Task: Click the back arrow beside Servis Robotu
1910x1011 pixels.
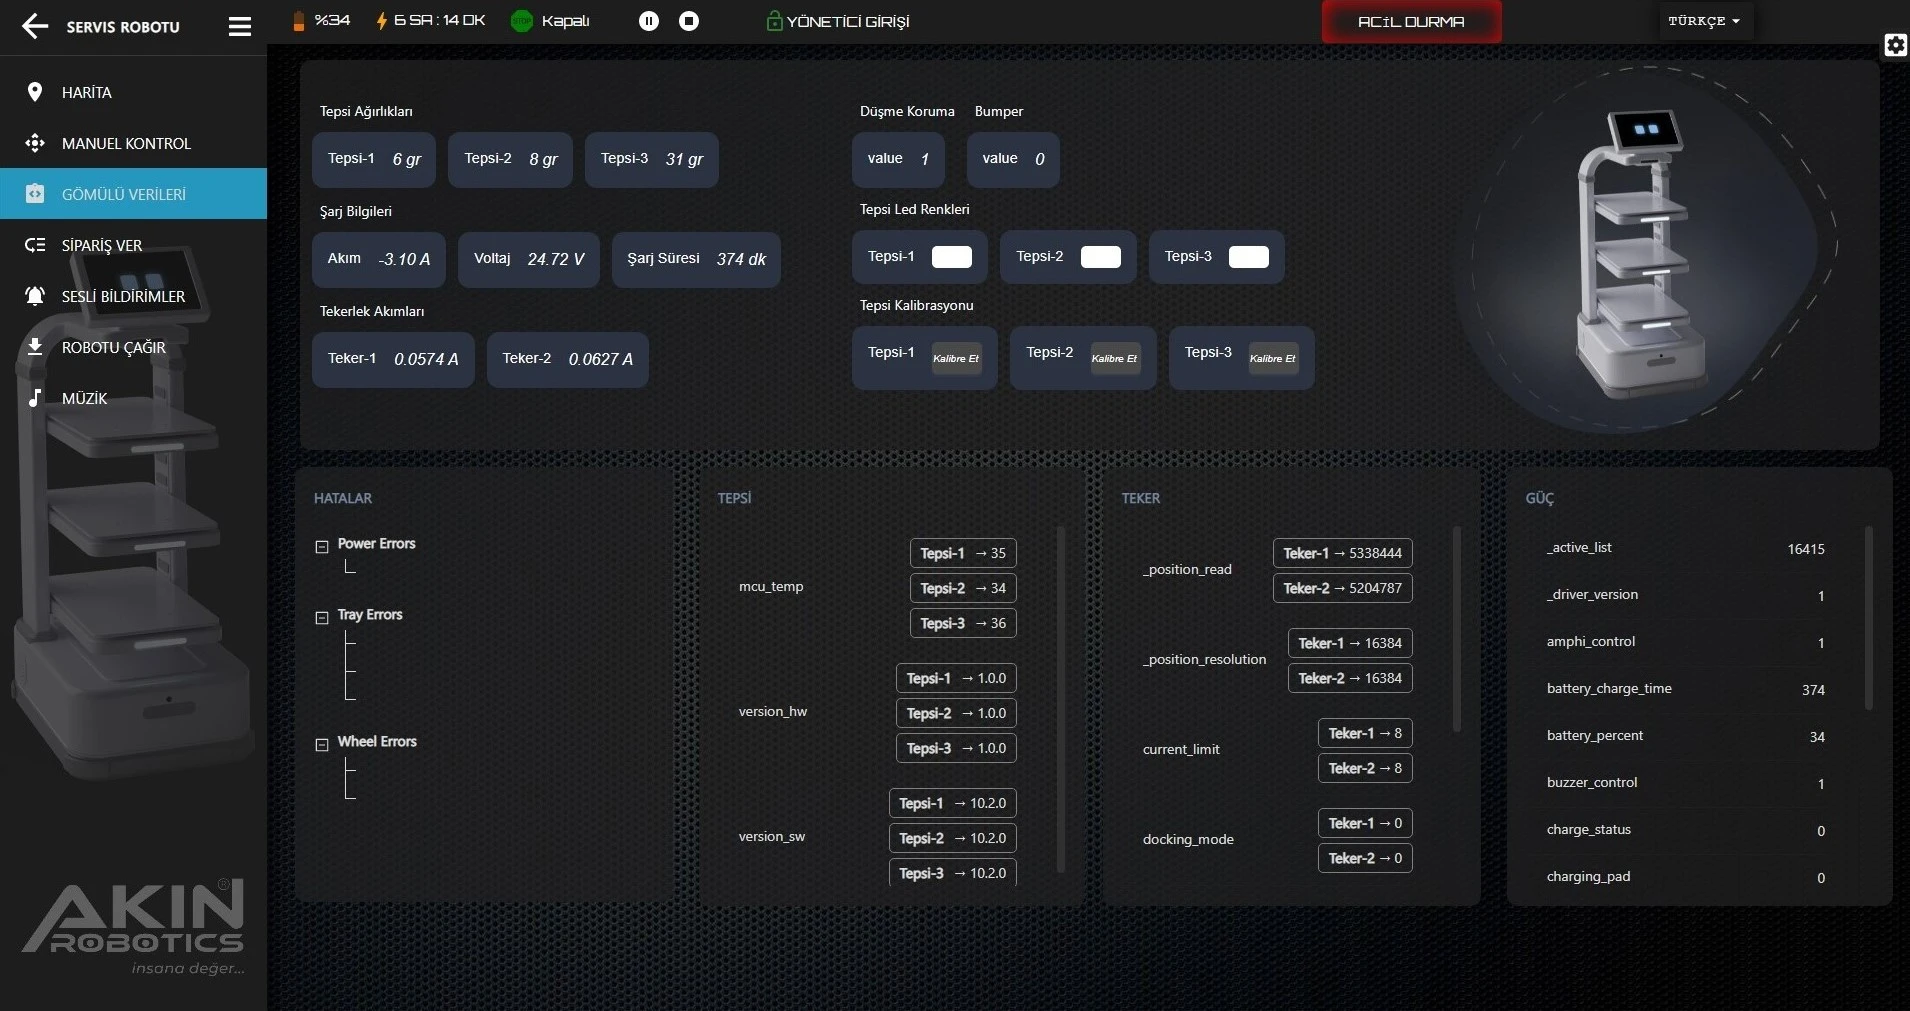Action: (x=35, y=27)
